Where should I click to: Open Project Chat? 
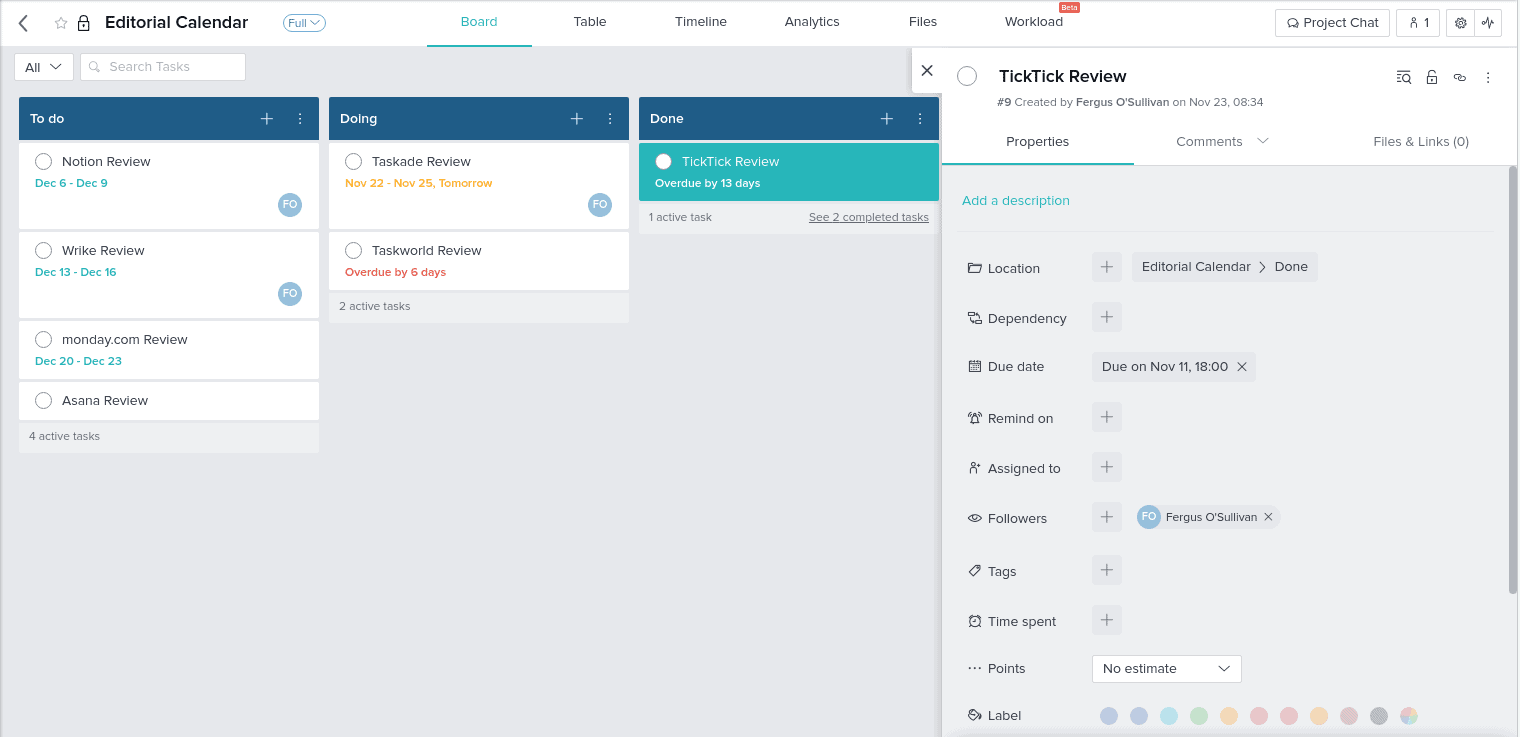[x=1331, y=22]
